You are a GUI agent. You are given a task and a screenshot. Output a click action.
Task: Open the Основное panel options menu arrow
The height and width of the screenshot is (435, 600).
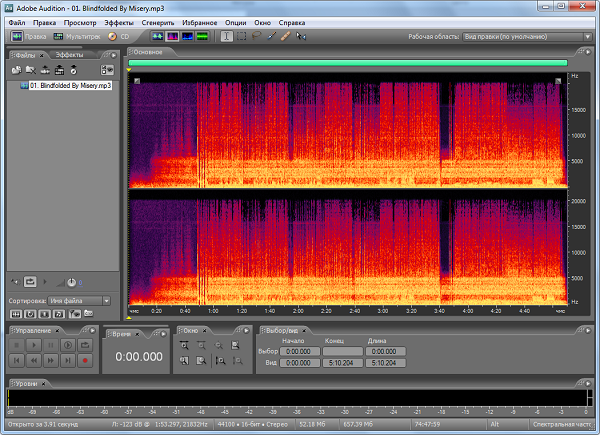pyautogui.click(x=587, y=53)
